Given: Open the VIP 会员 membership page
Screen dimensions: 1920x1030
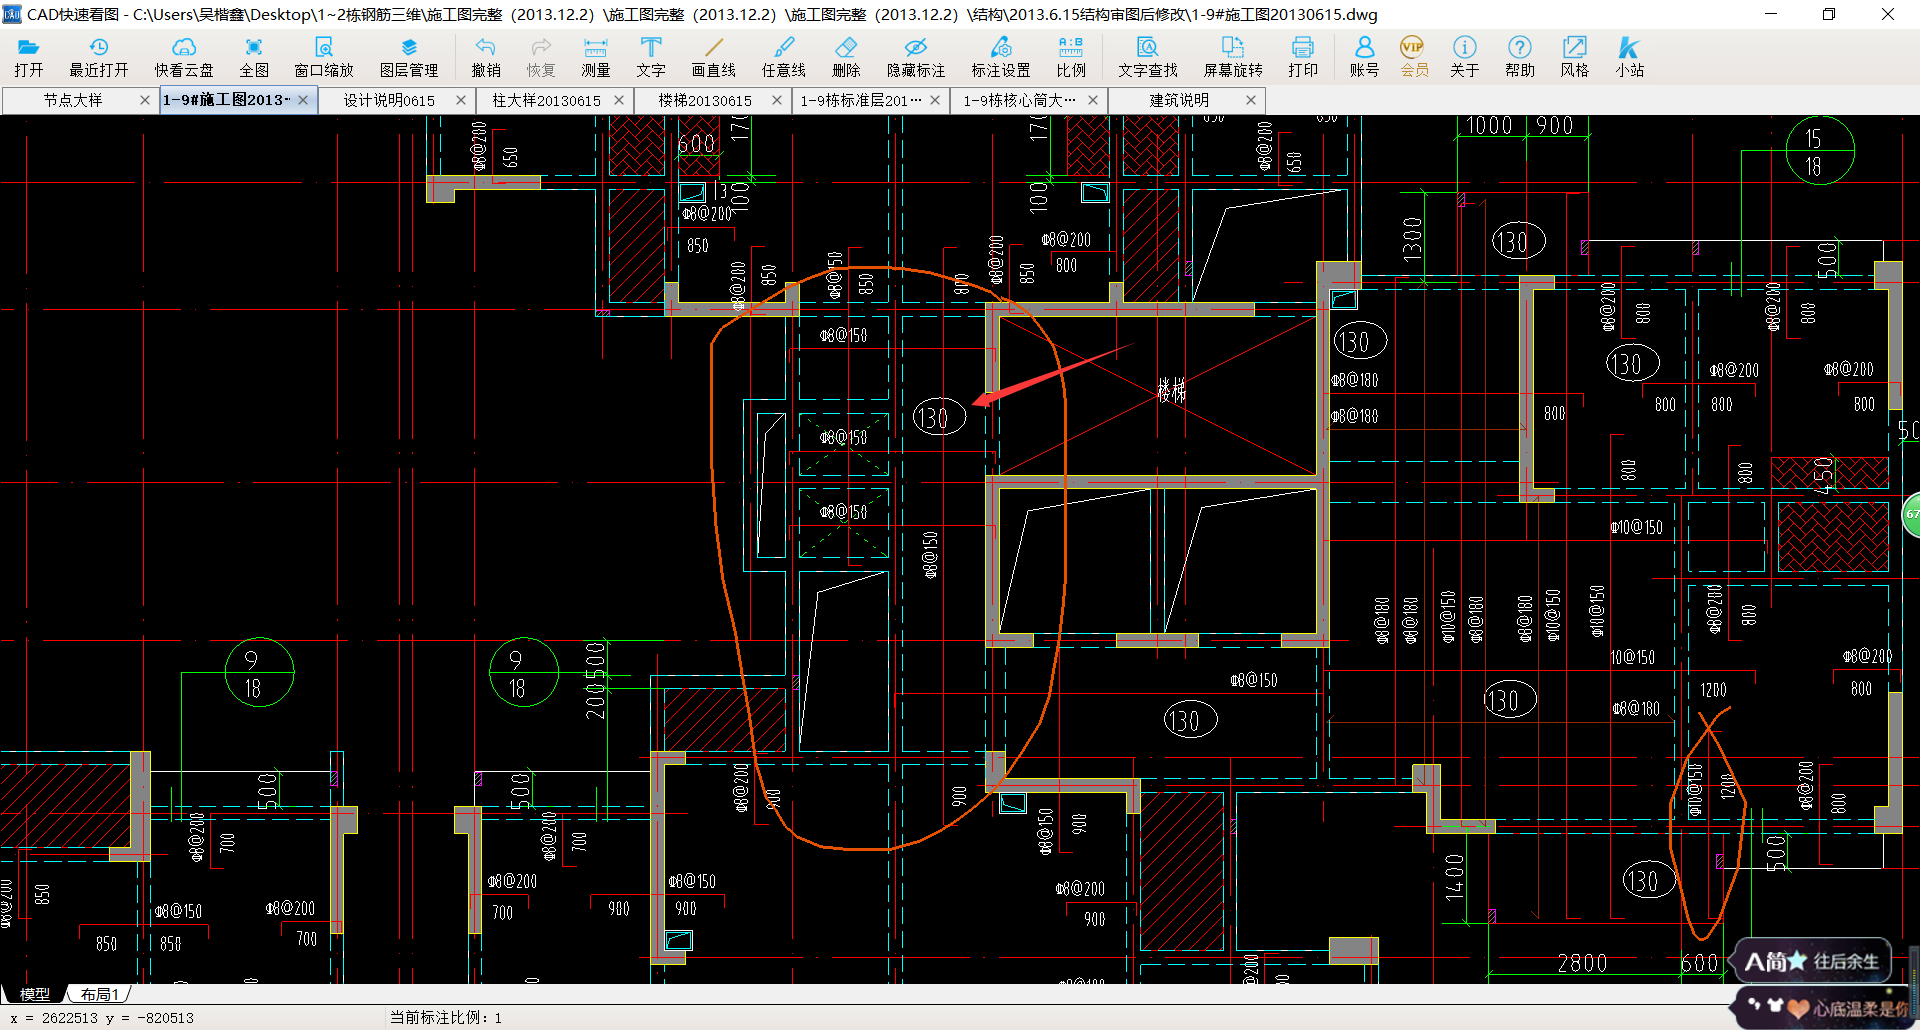Looking at the screenshot, I should [x=1413, y=57].
